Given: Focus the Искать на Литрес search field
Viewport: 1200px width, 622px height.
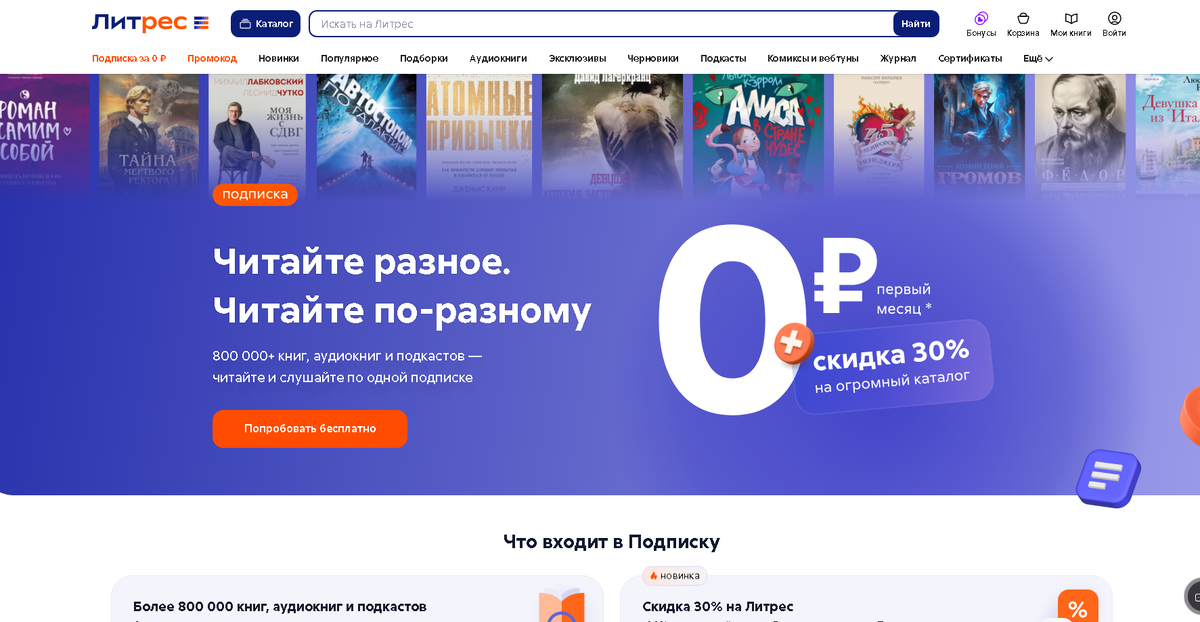Looking at the screenshot, I should [602, 23].
